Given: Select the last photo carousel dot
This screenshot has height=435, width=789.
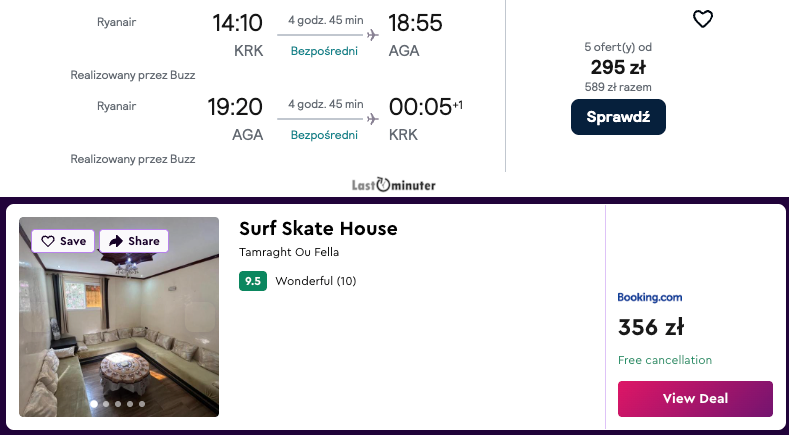Looking at the screenshot, I should pyautogui.click(x=142, y=404).
